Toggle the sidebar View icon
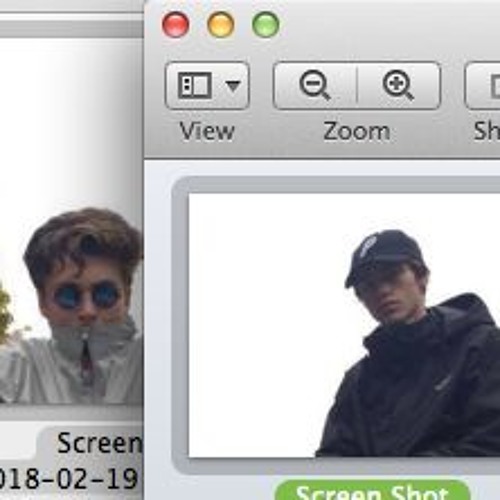500x500 pixels. click(x=195, y=85)
